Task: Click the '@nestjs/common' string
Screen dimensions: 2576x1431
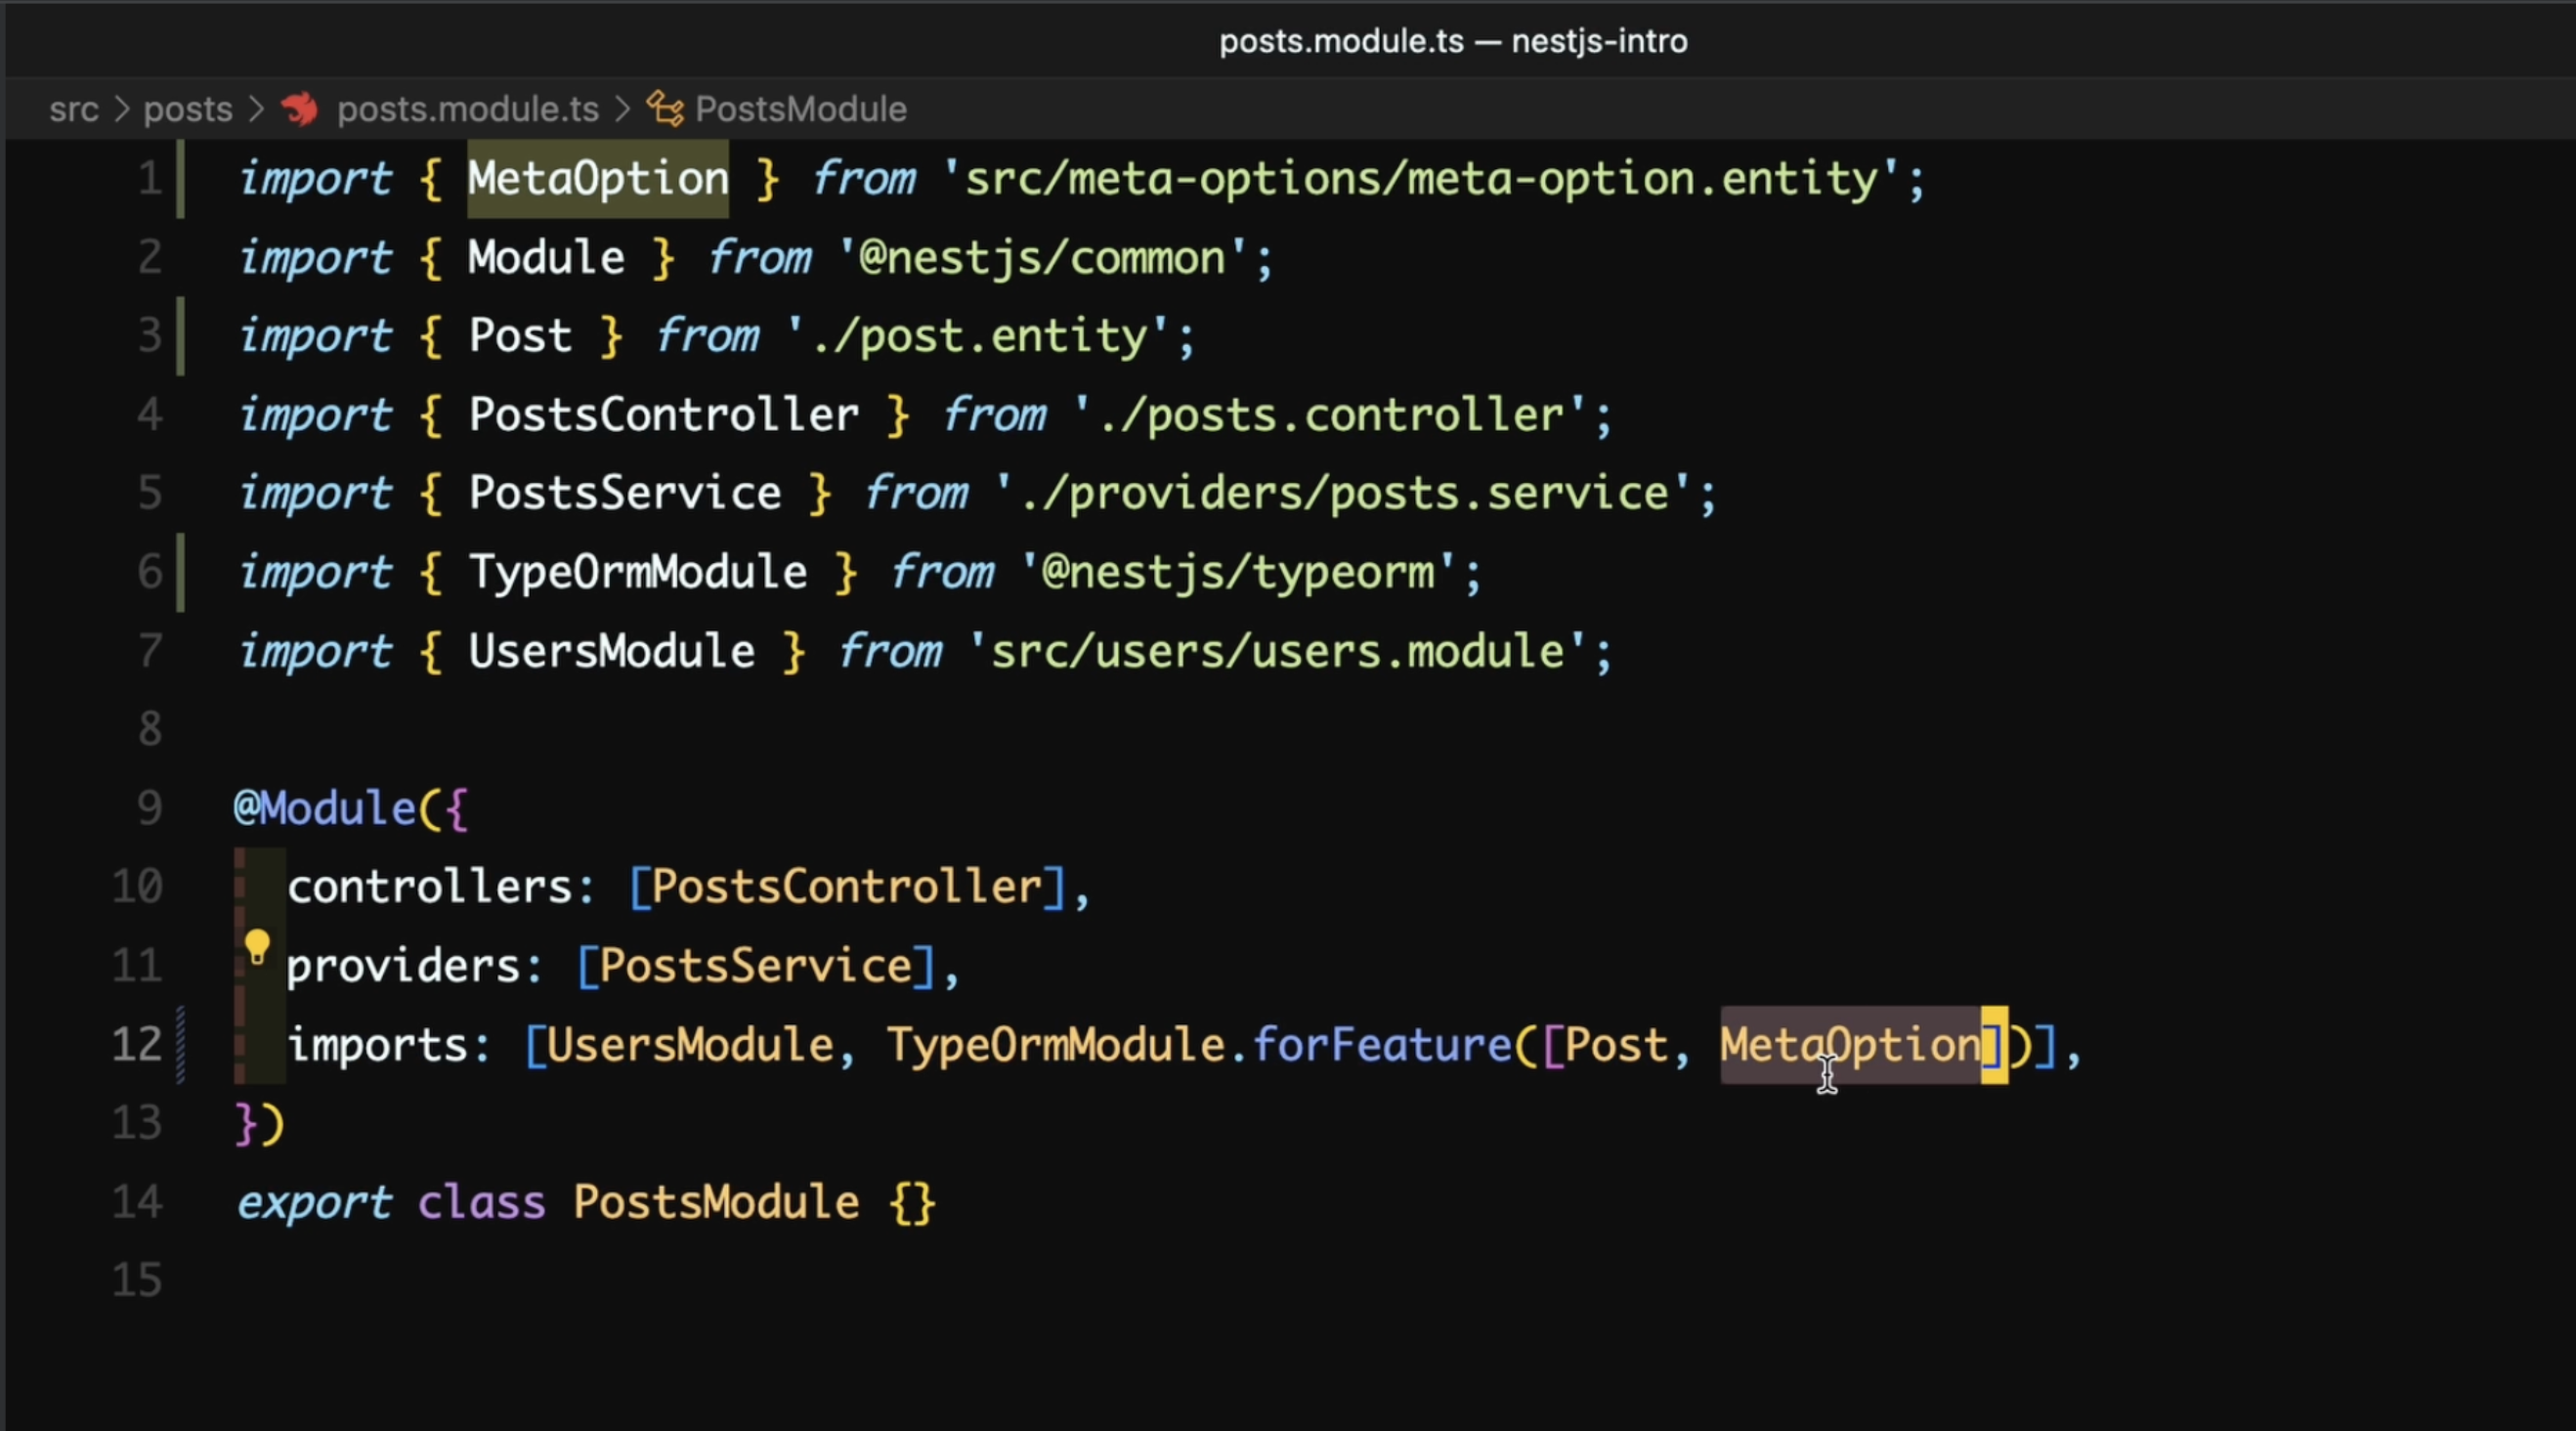Action: tap(1041, 258)
